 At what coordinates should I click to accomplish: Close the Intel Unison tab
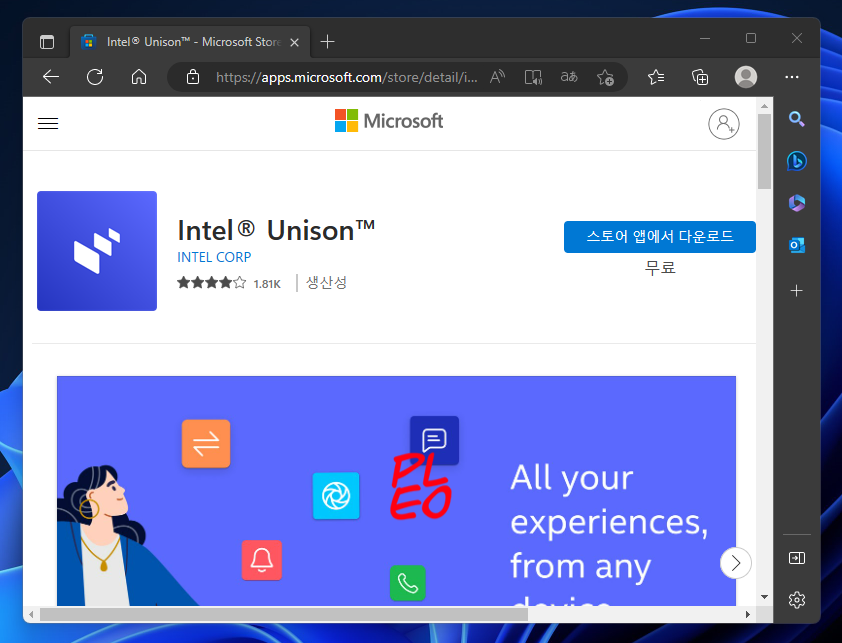click(294, 42)
